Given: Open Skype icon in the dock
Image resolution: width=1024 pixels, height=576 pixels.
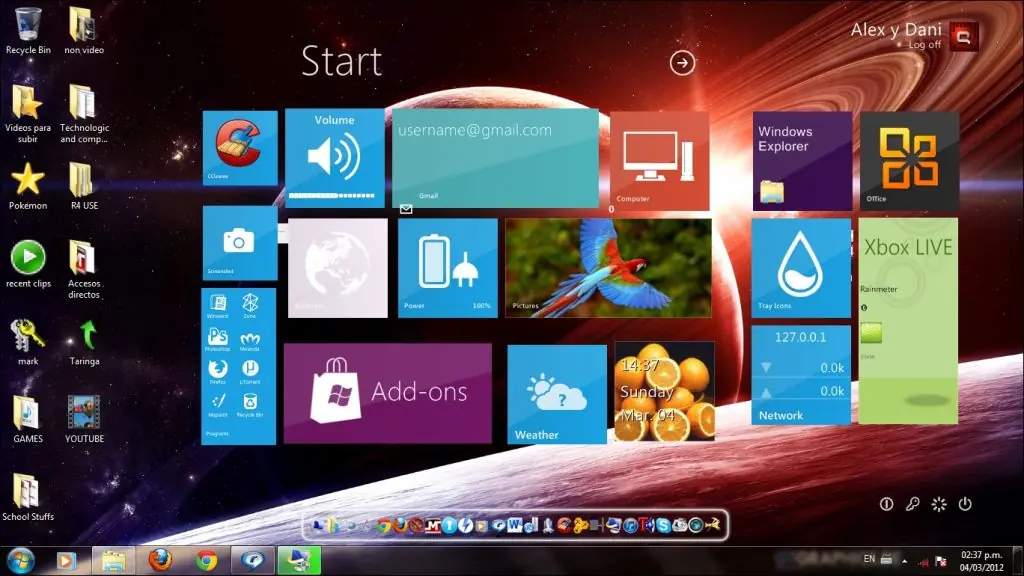Looking at the screenshot, I should [663, 525].
